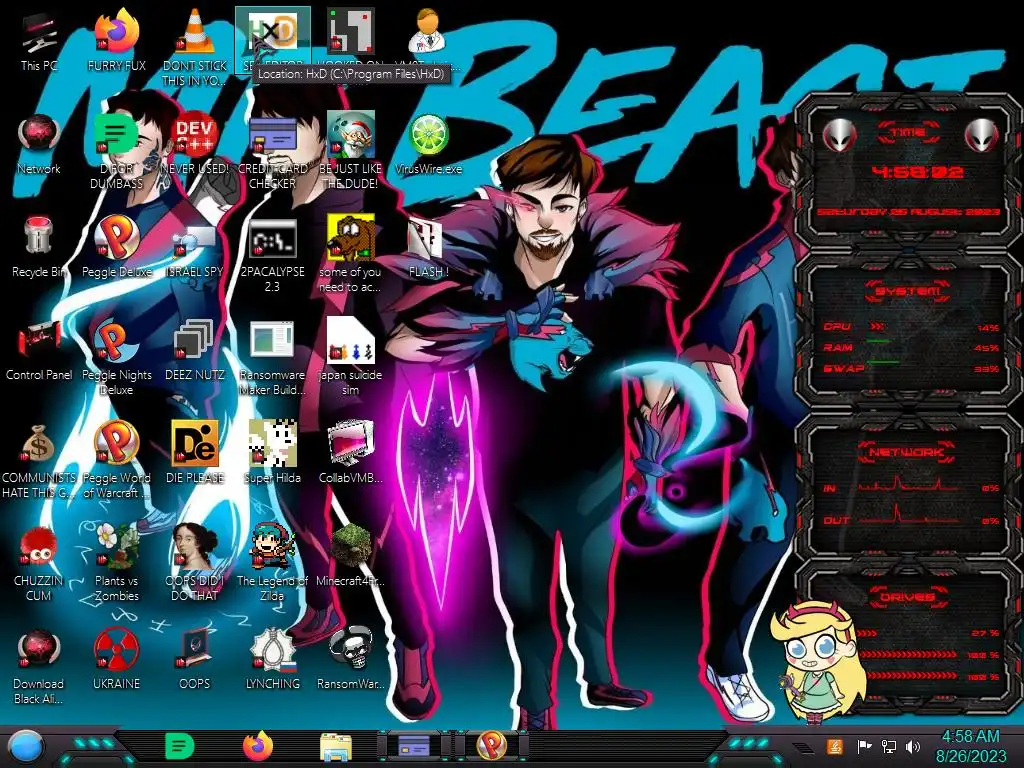
Task: Click the RAM usage row in gadget
Action: point(911,347)
